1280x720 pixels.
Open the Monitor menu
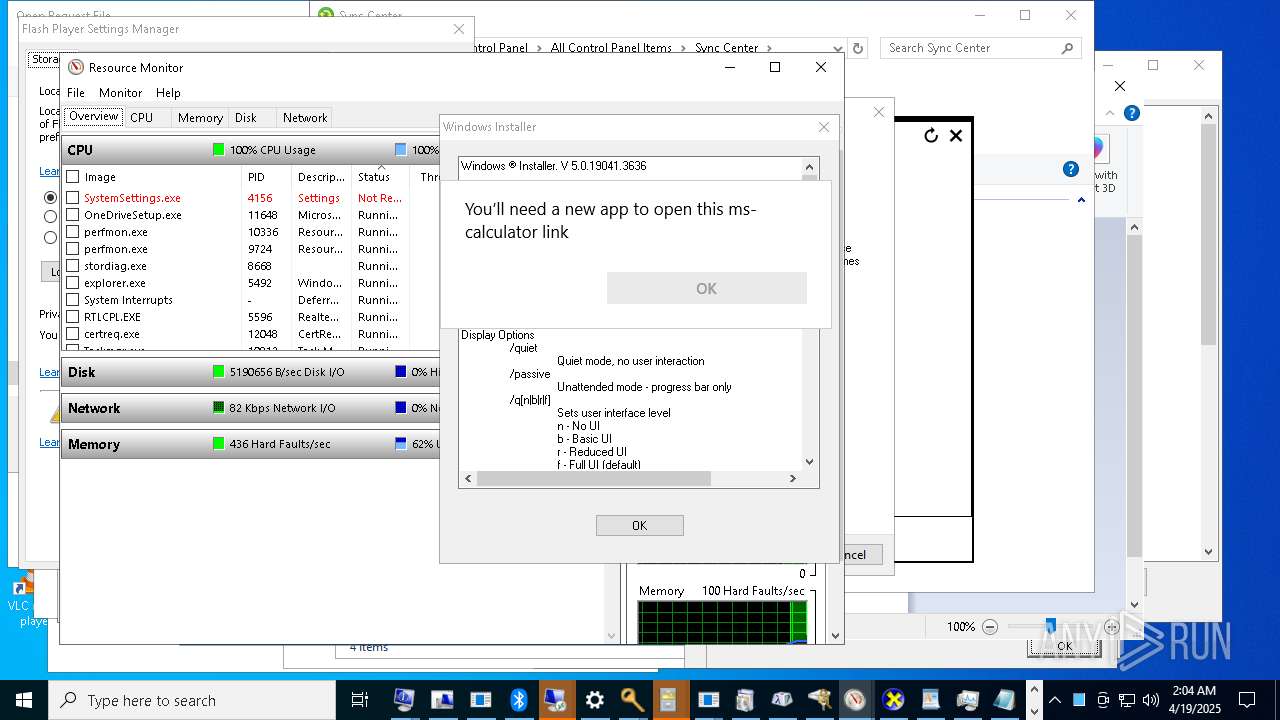(120, 93)
